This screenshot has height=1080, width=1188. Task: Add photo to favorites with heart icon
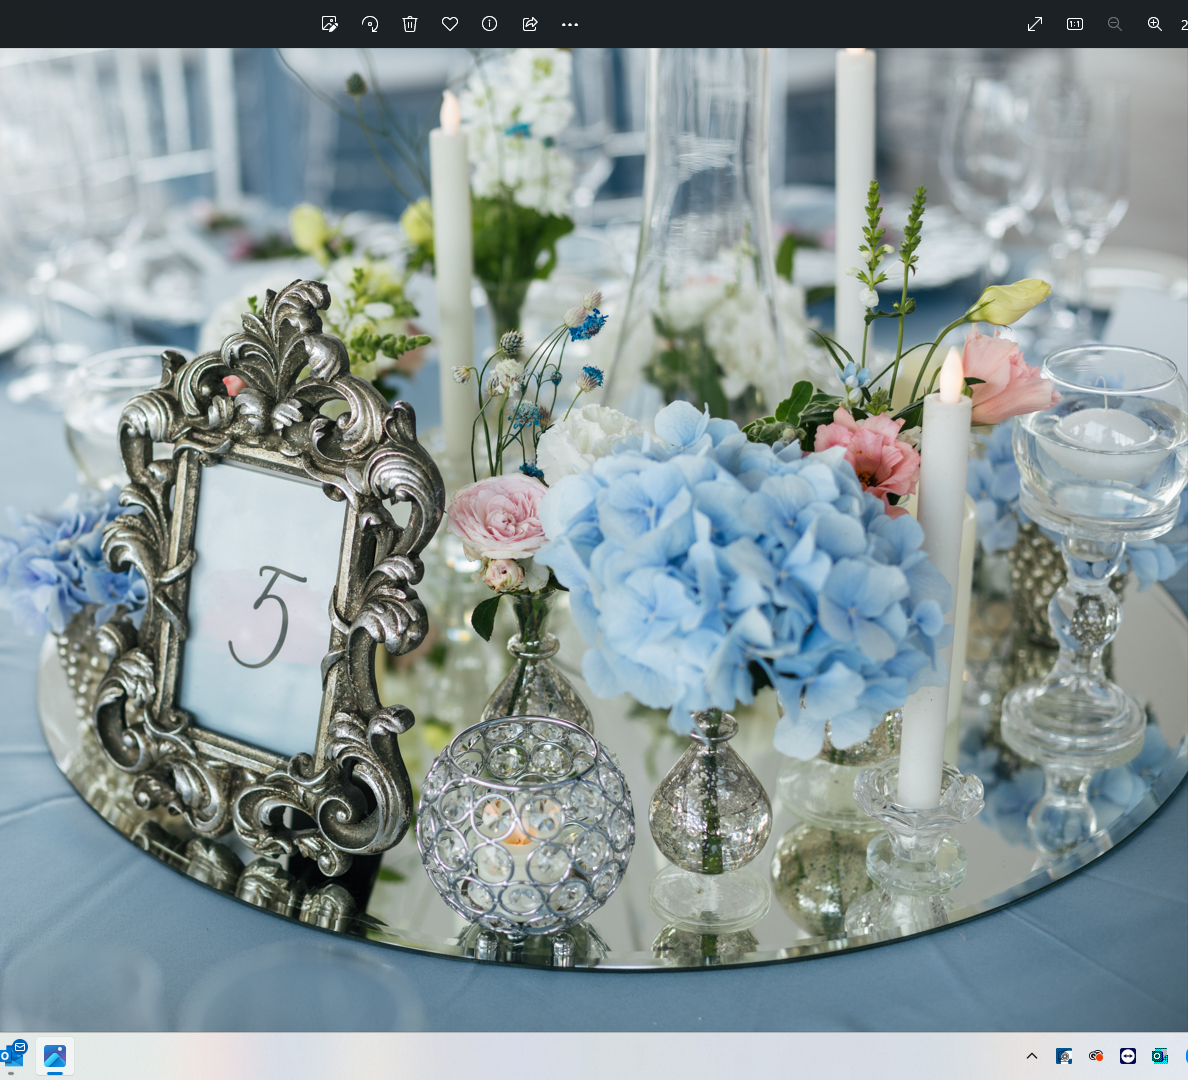[450, 24]
